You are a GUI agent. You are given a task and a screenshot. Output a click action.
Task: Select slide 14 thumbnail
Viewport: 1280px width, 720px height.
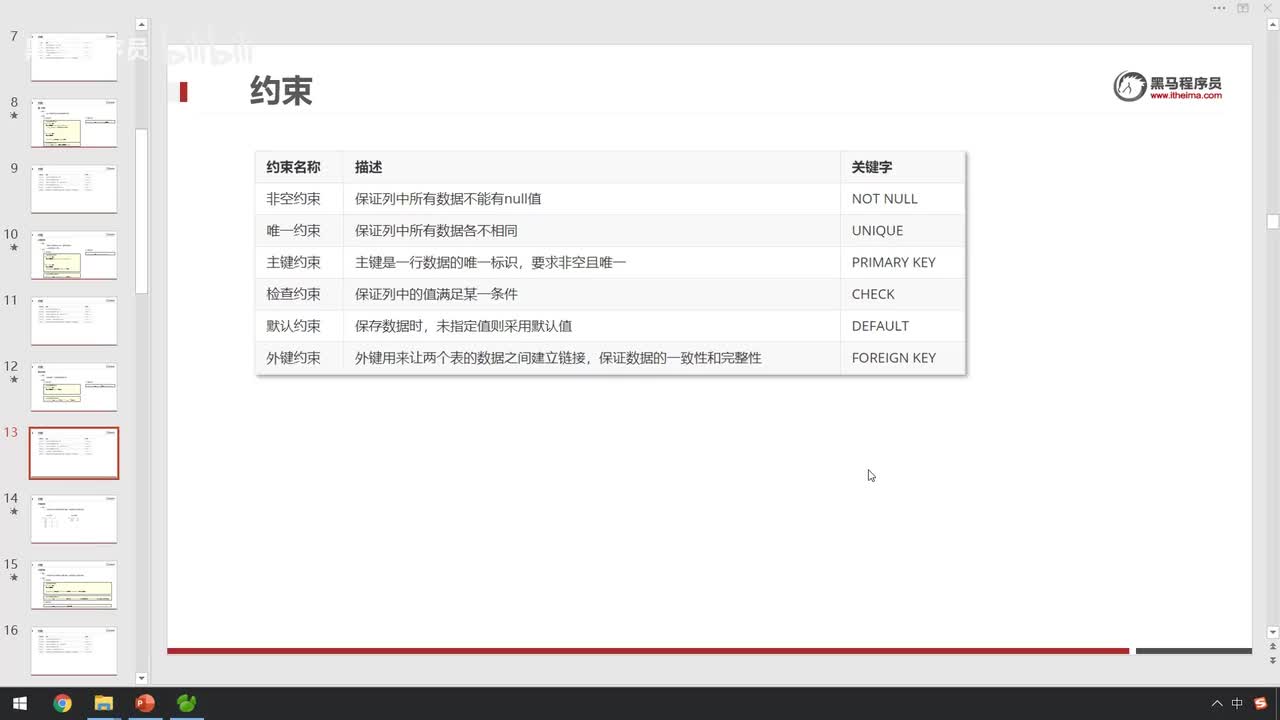pyautogui.click(x=74, y=519)
